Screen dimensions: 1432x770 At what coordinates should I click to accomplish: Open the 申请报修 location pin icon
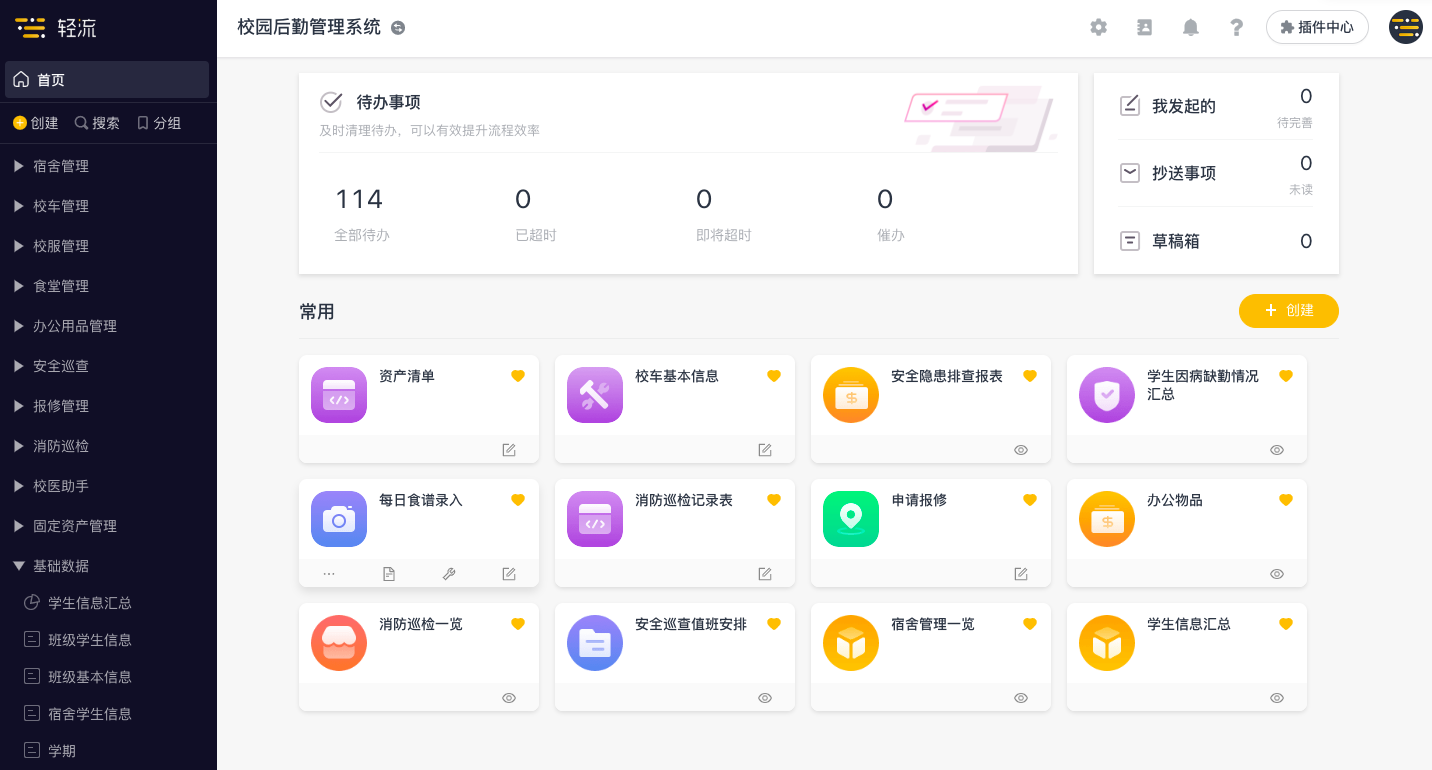pos(851,519)
